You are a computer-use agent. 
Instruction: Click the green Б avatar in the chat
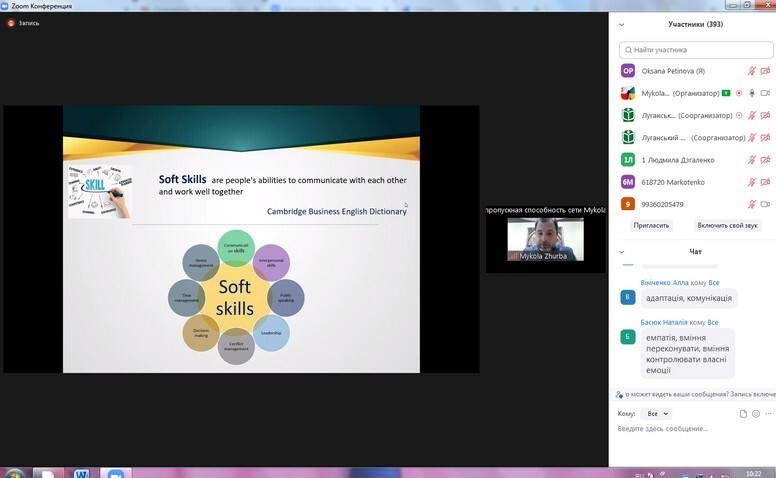(628, 336)
